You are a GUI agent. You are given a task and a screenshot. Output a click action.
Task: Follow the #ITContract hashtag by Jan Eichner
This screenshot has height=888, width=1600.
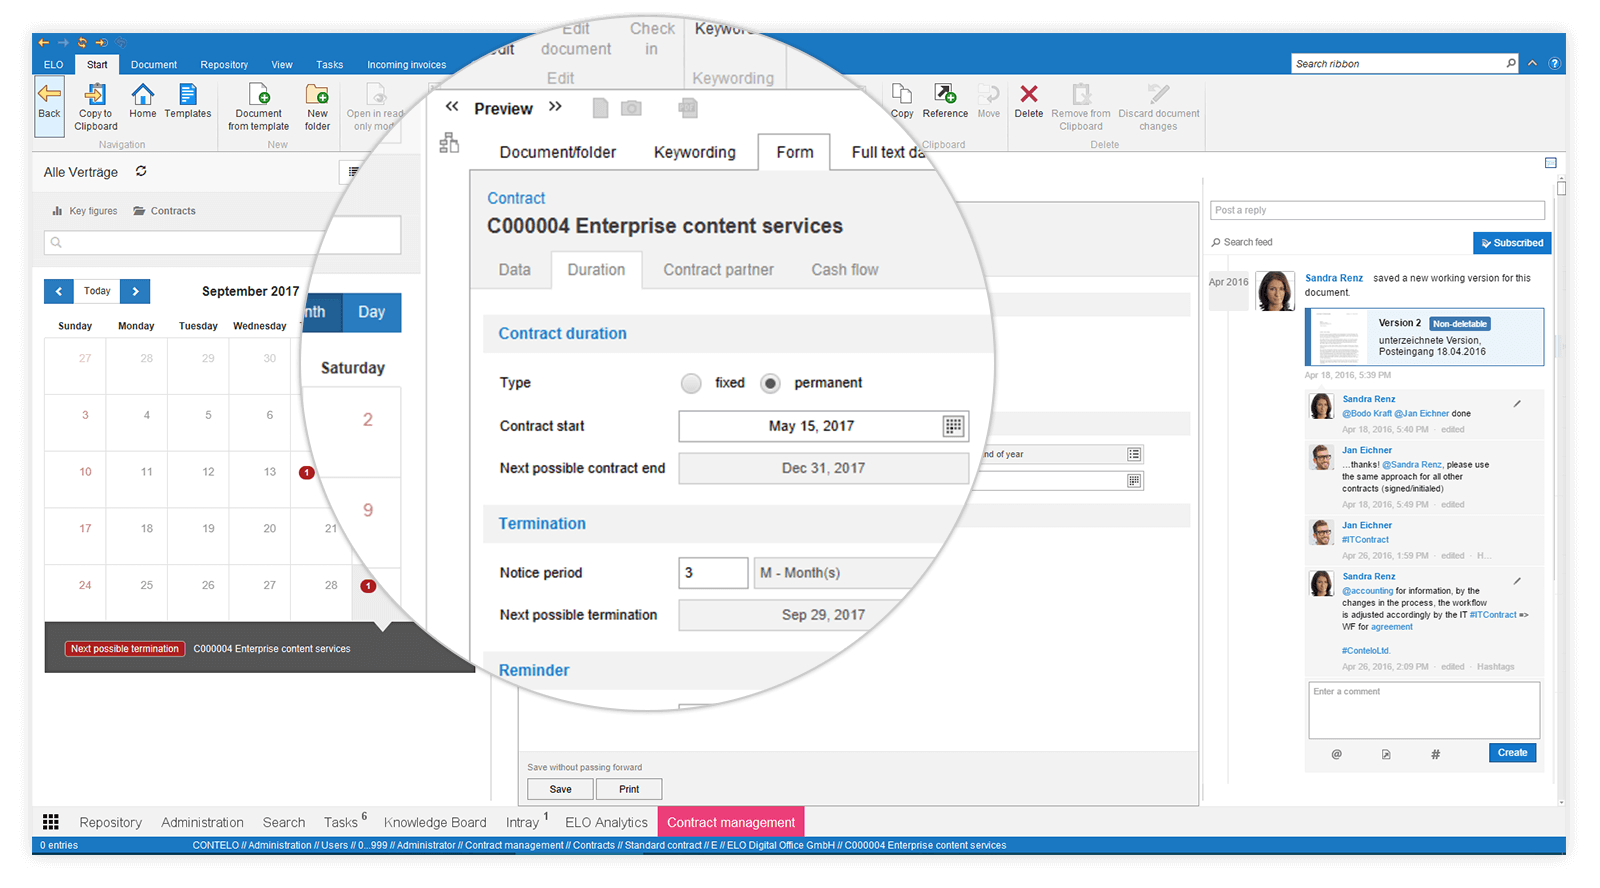[1365, 540]
